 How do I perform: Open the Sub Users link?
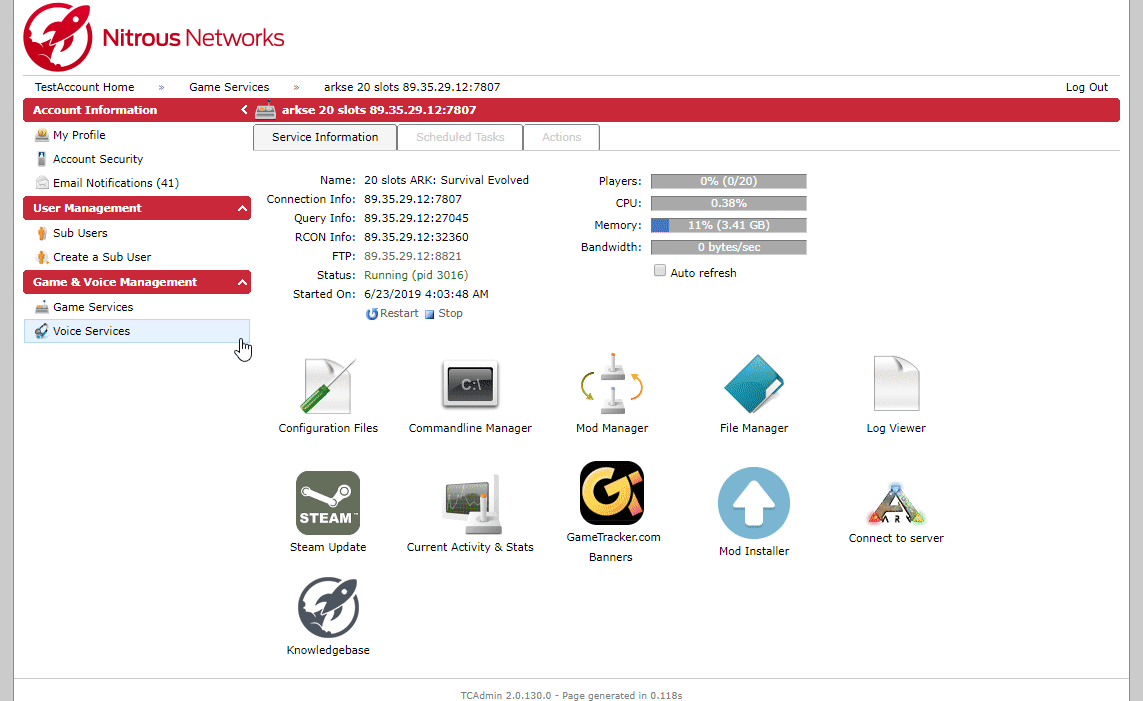coord(80,233)
